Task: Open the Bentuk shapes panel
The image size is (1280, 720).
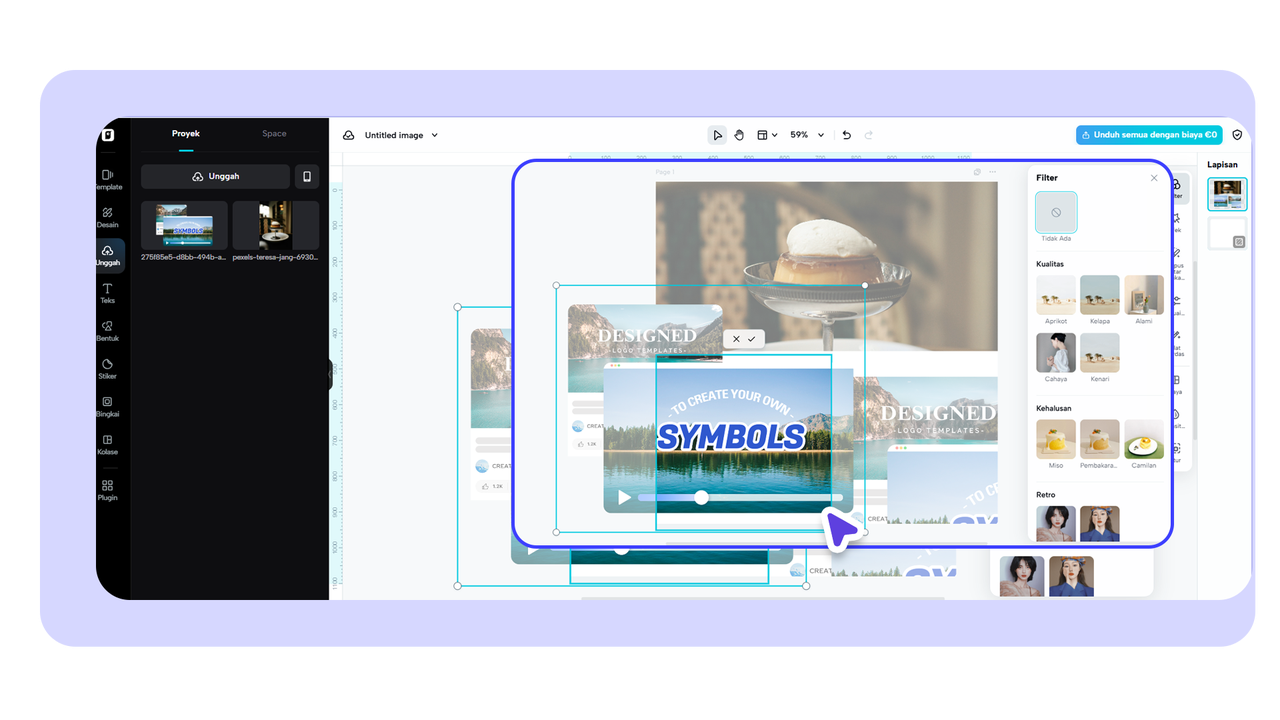Action: 108,331
